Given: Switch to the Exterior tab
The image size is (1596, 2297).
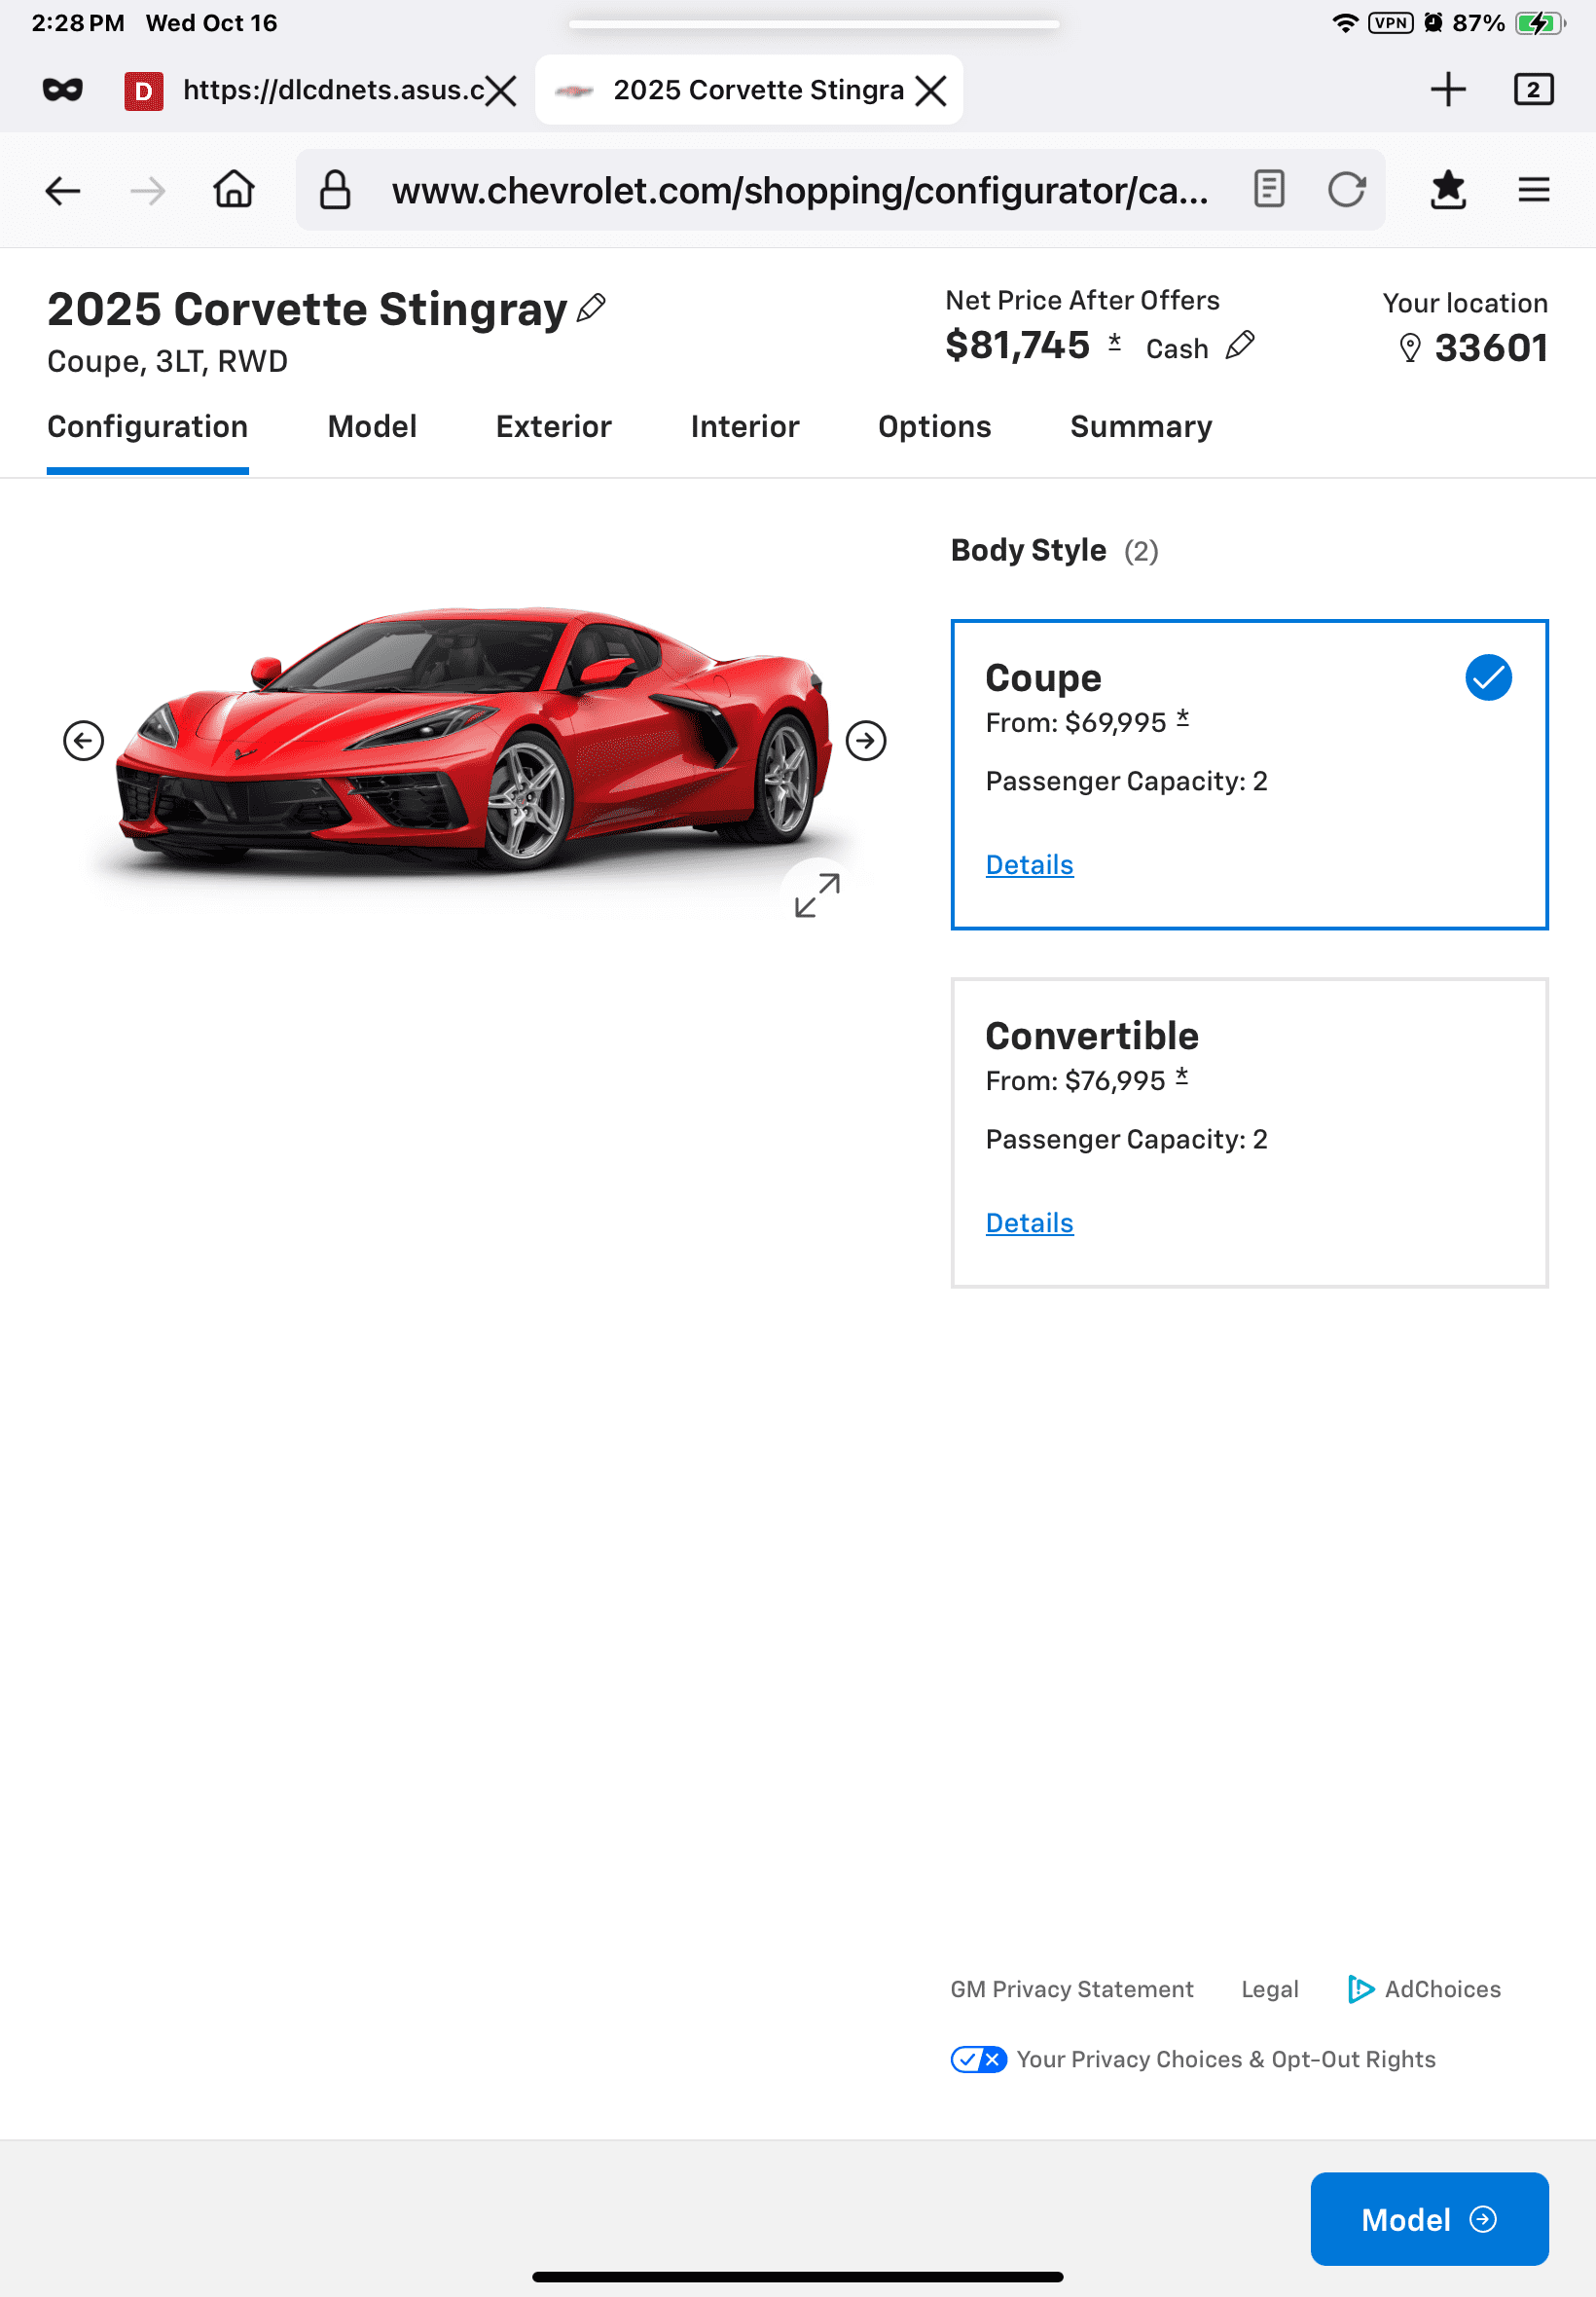Looking at the screenshot, I should point(553,427).
